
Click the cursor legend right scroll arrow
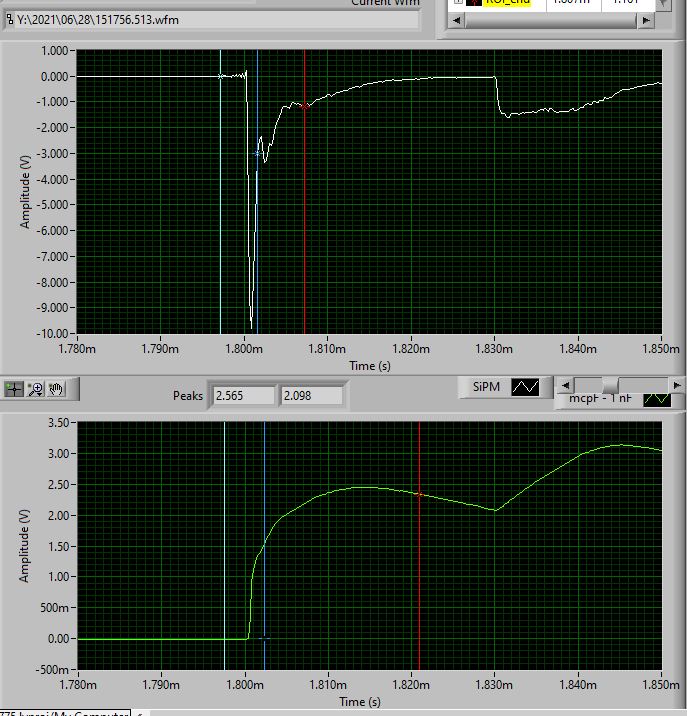(645, 20)
